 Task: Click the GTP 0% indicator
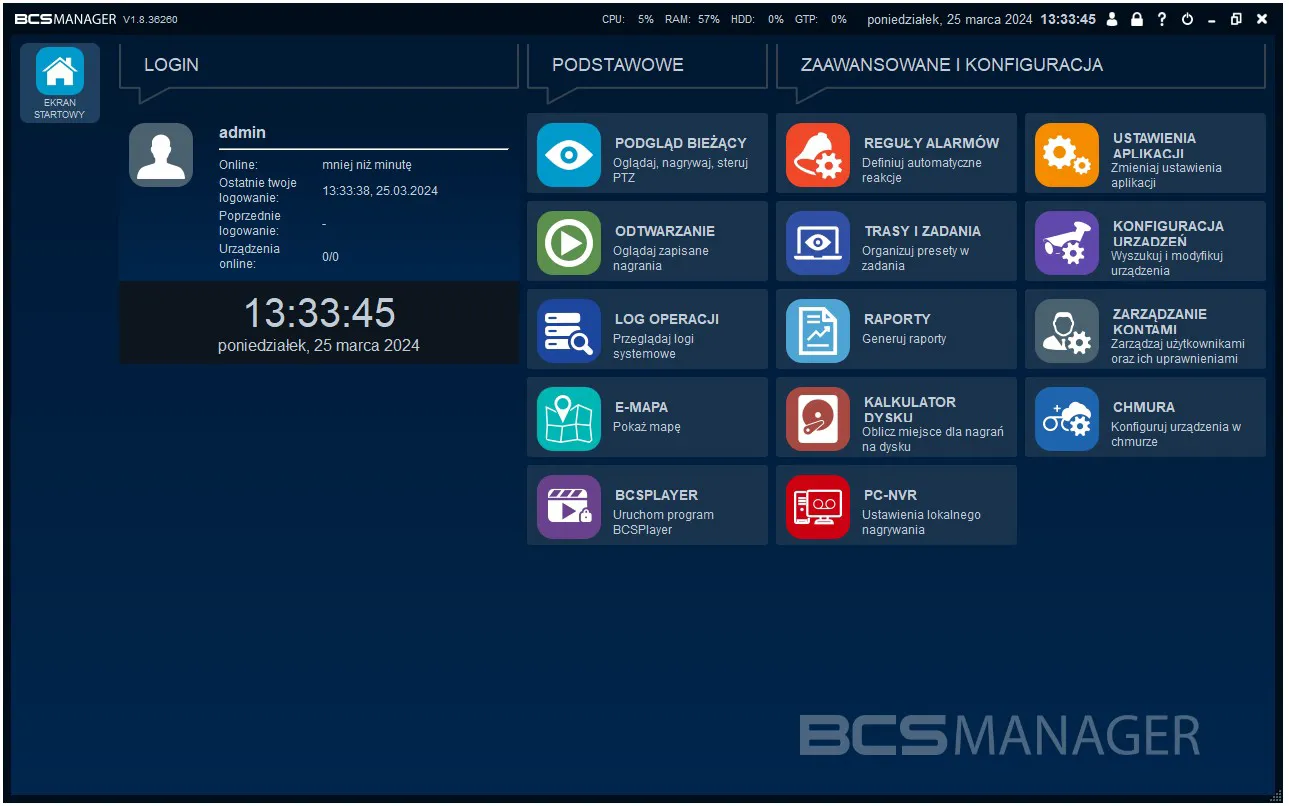[820, 19]
